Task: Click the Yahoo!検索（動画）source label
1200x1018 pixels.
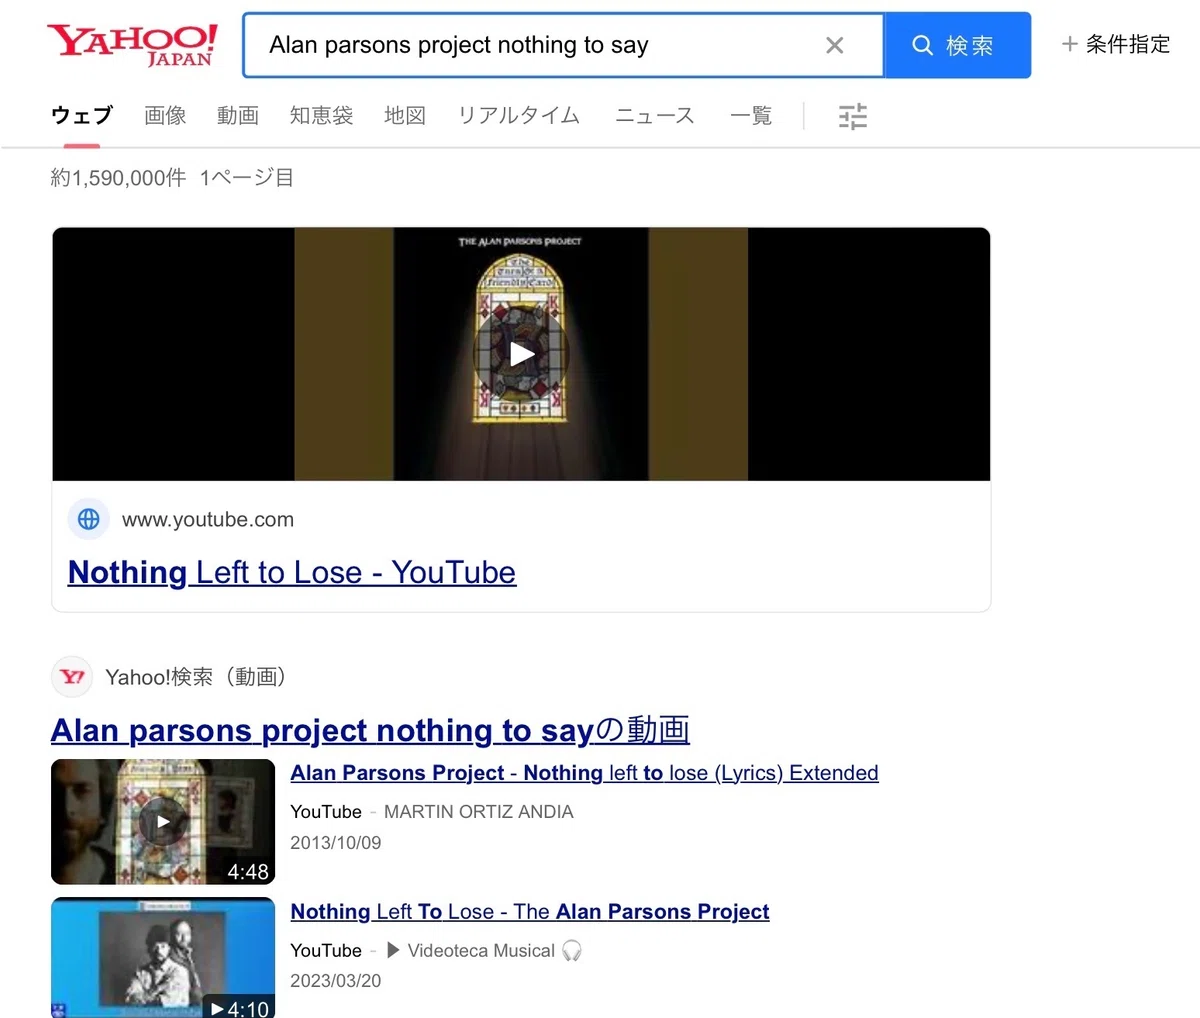Action: point(200,677)
